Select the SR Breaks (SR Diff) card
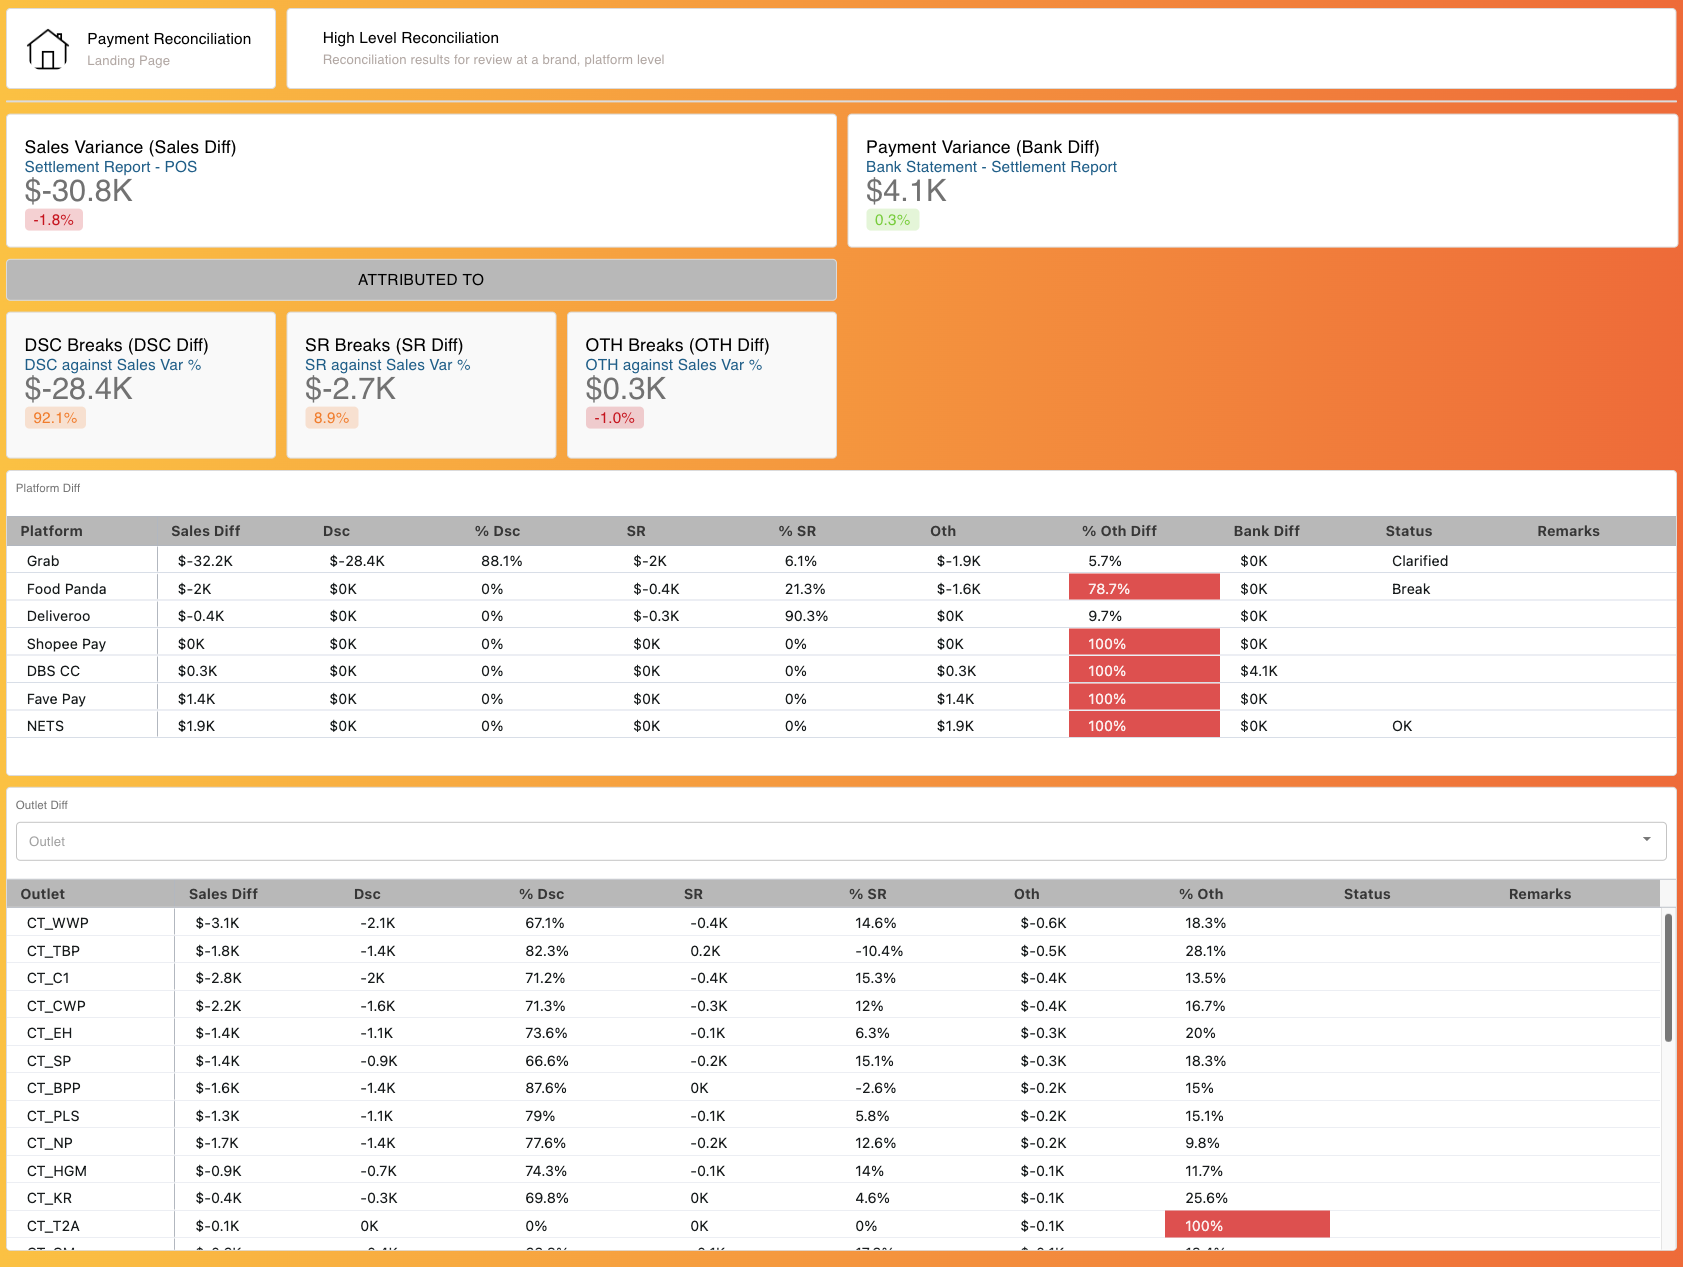 coord(421,385)
